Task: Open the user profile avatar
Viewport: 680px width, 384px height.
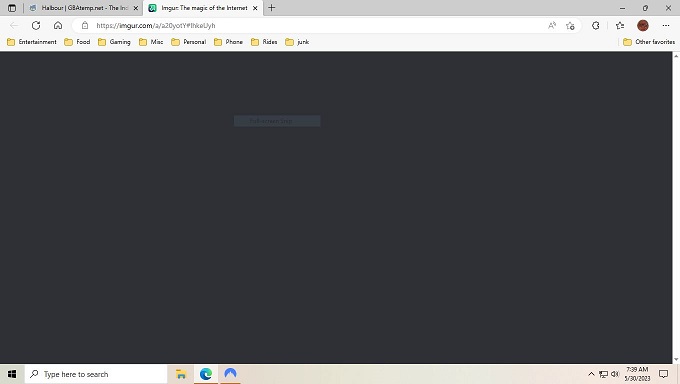Action: pyautogui.click(x=643, y=26)
